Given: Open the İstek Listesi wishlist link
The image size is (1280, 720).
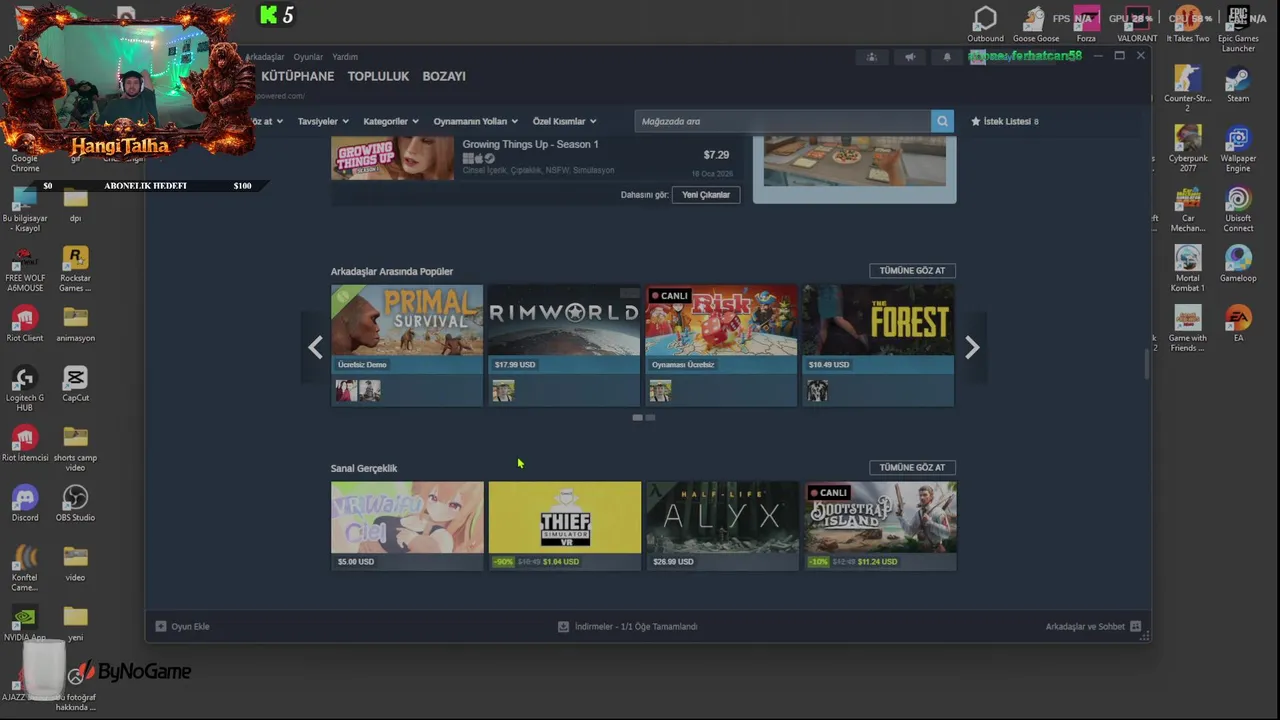Looking at the screenshot, I should click(1005, 121).
